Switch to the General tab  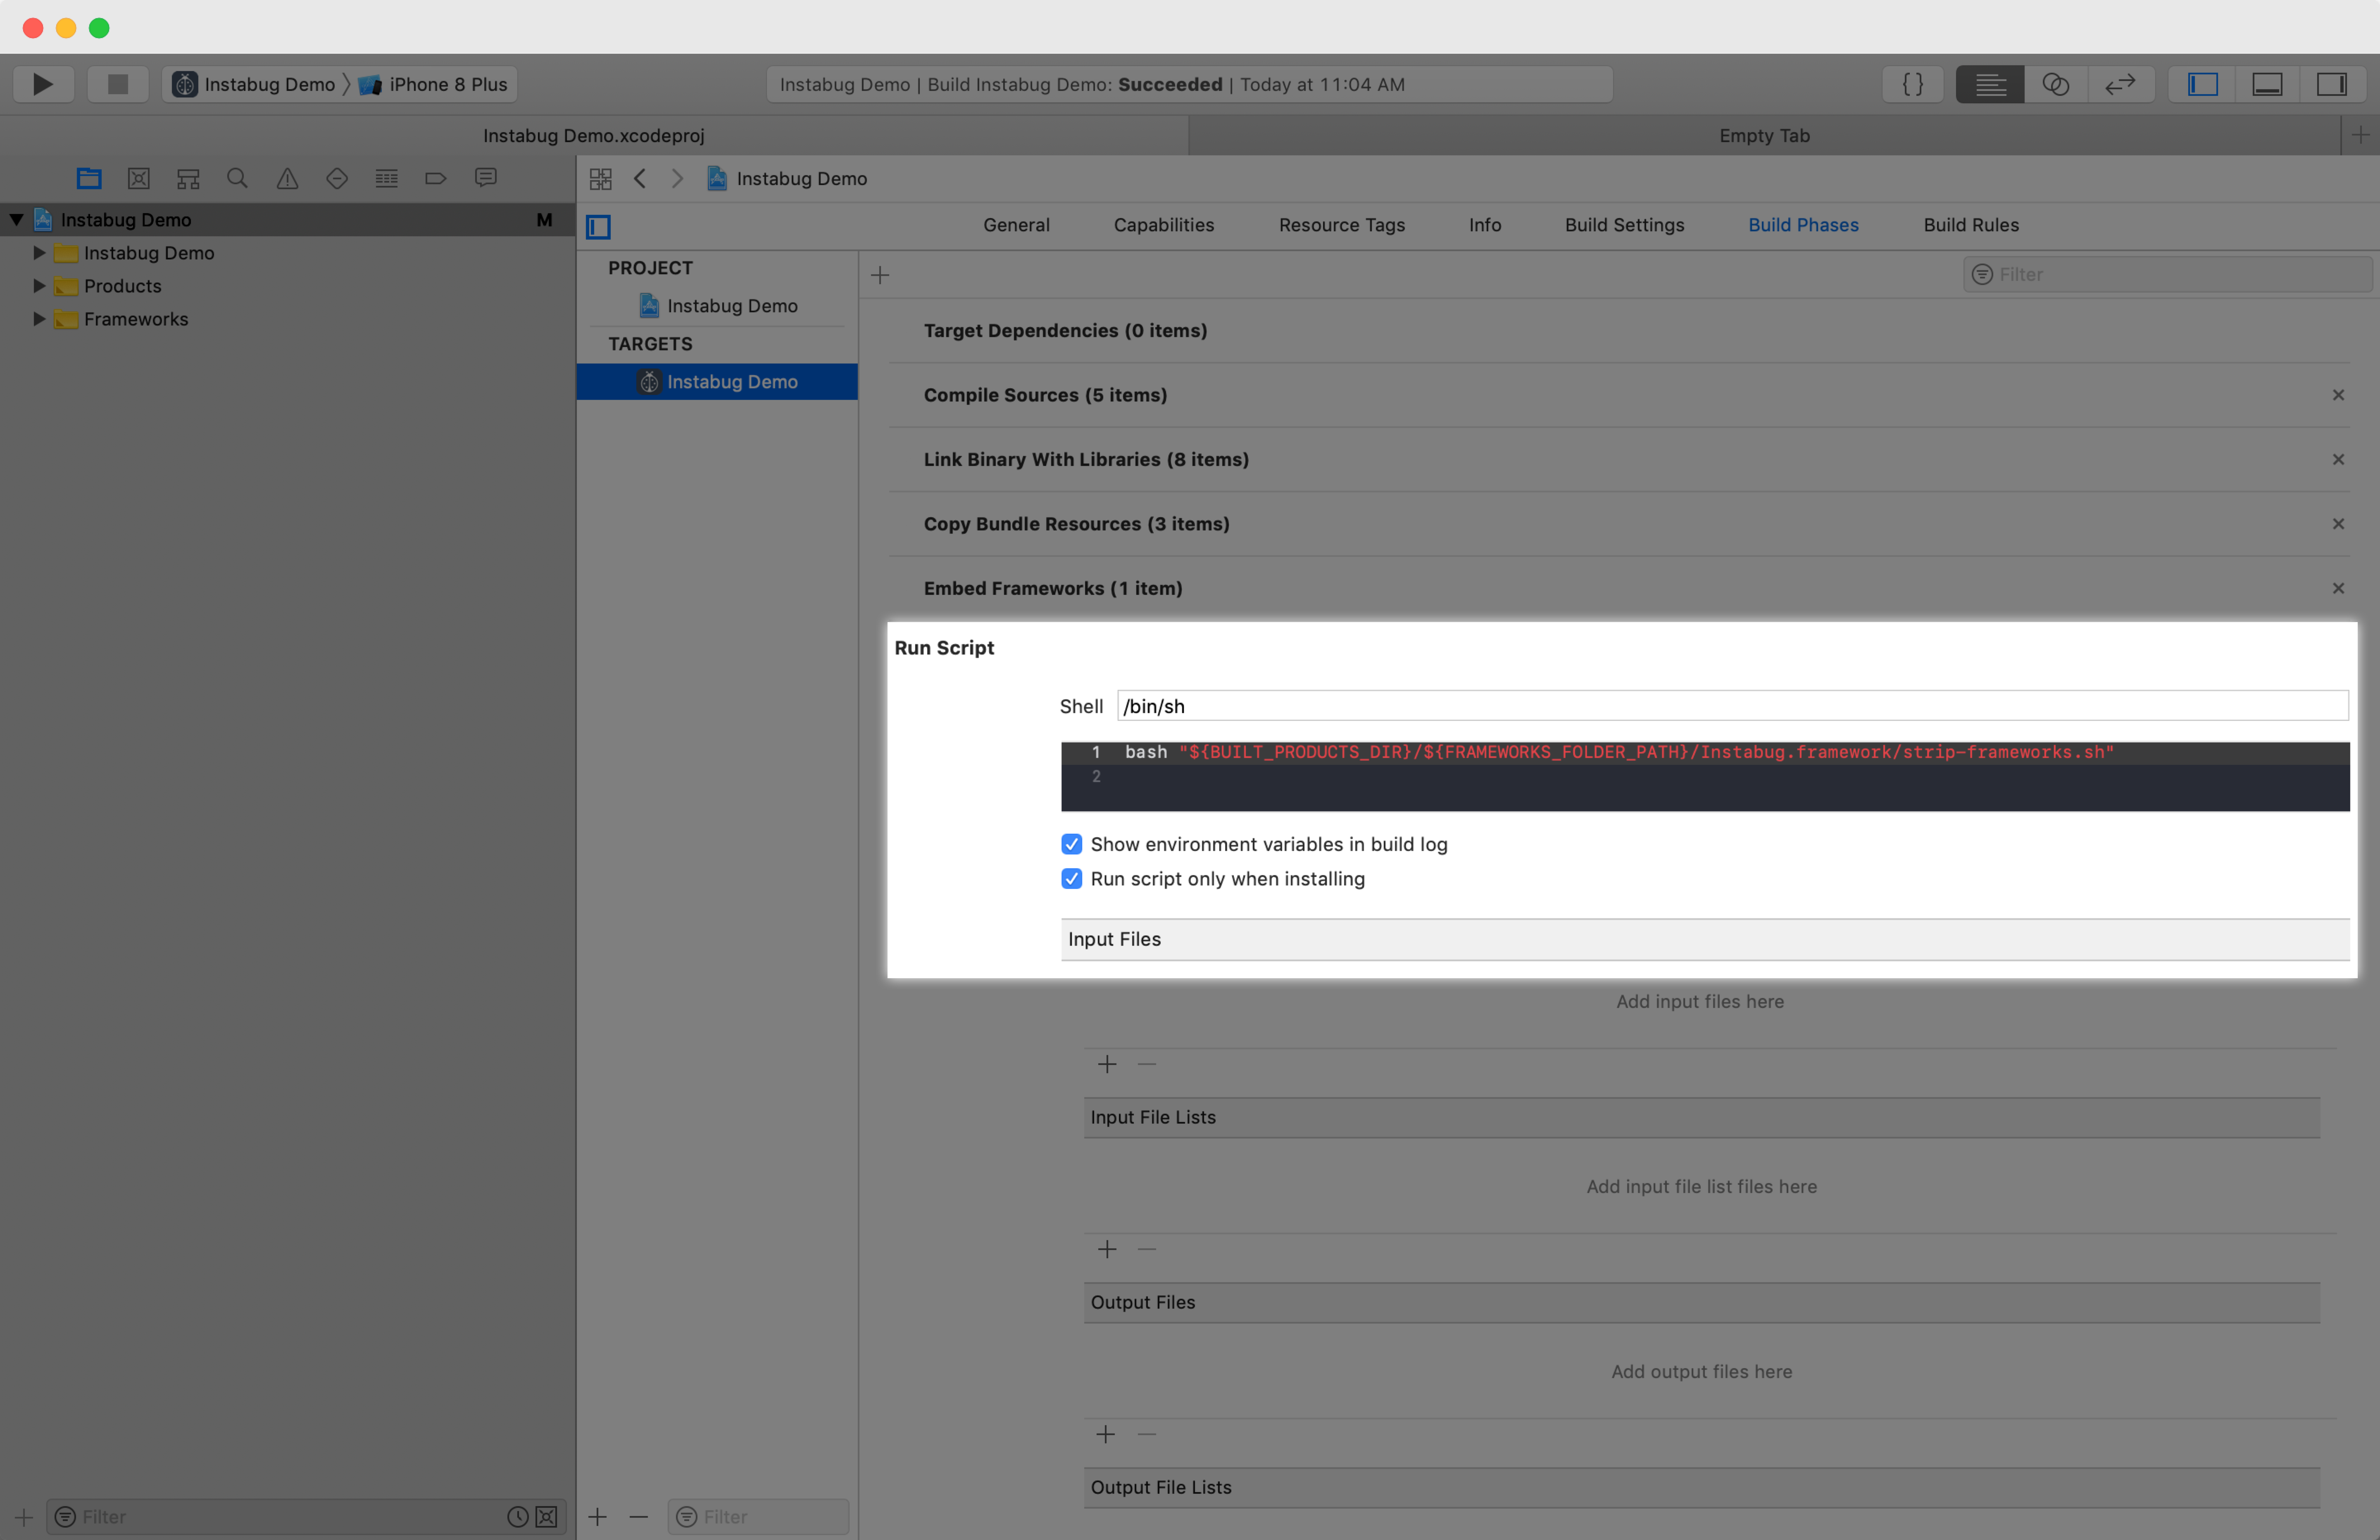coord(1016,225)
